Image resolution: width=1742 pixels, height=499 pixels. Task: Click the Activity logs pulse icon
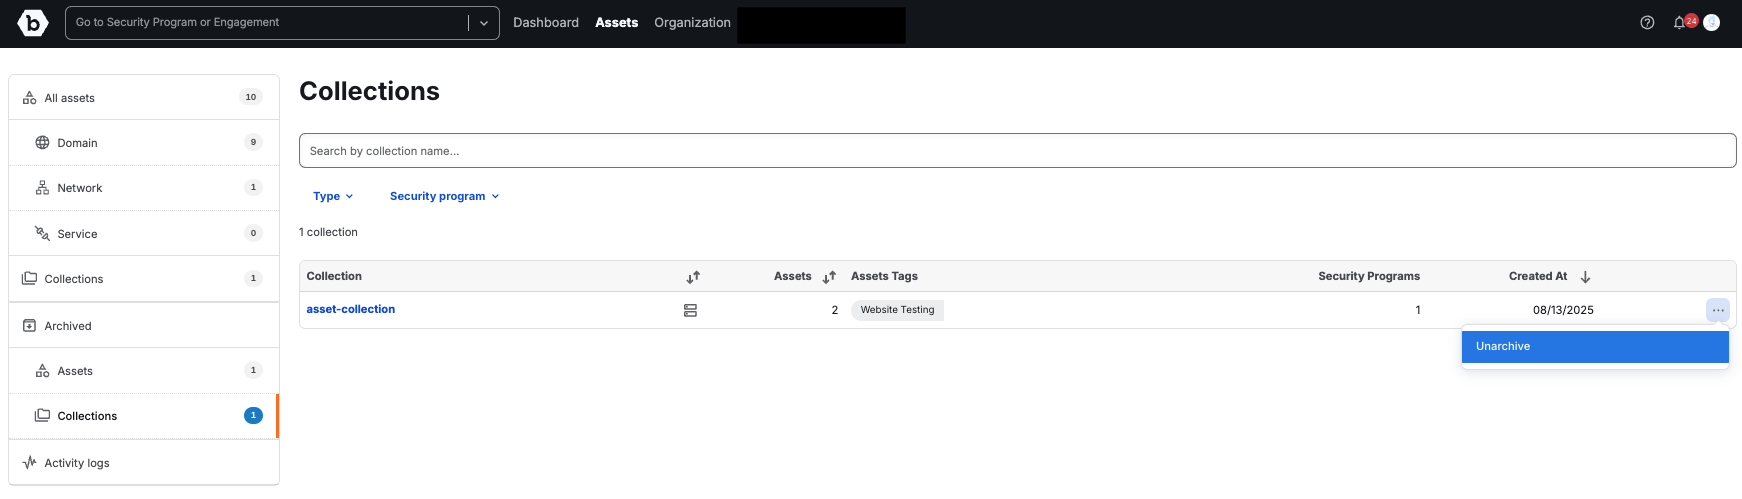(x=29, y=463)
